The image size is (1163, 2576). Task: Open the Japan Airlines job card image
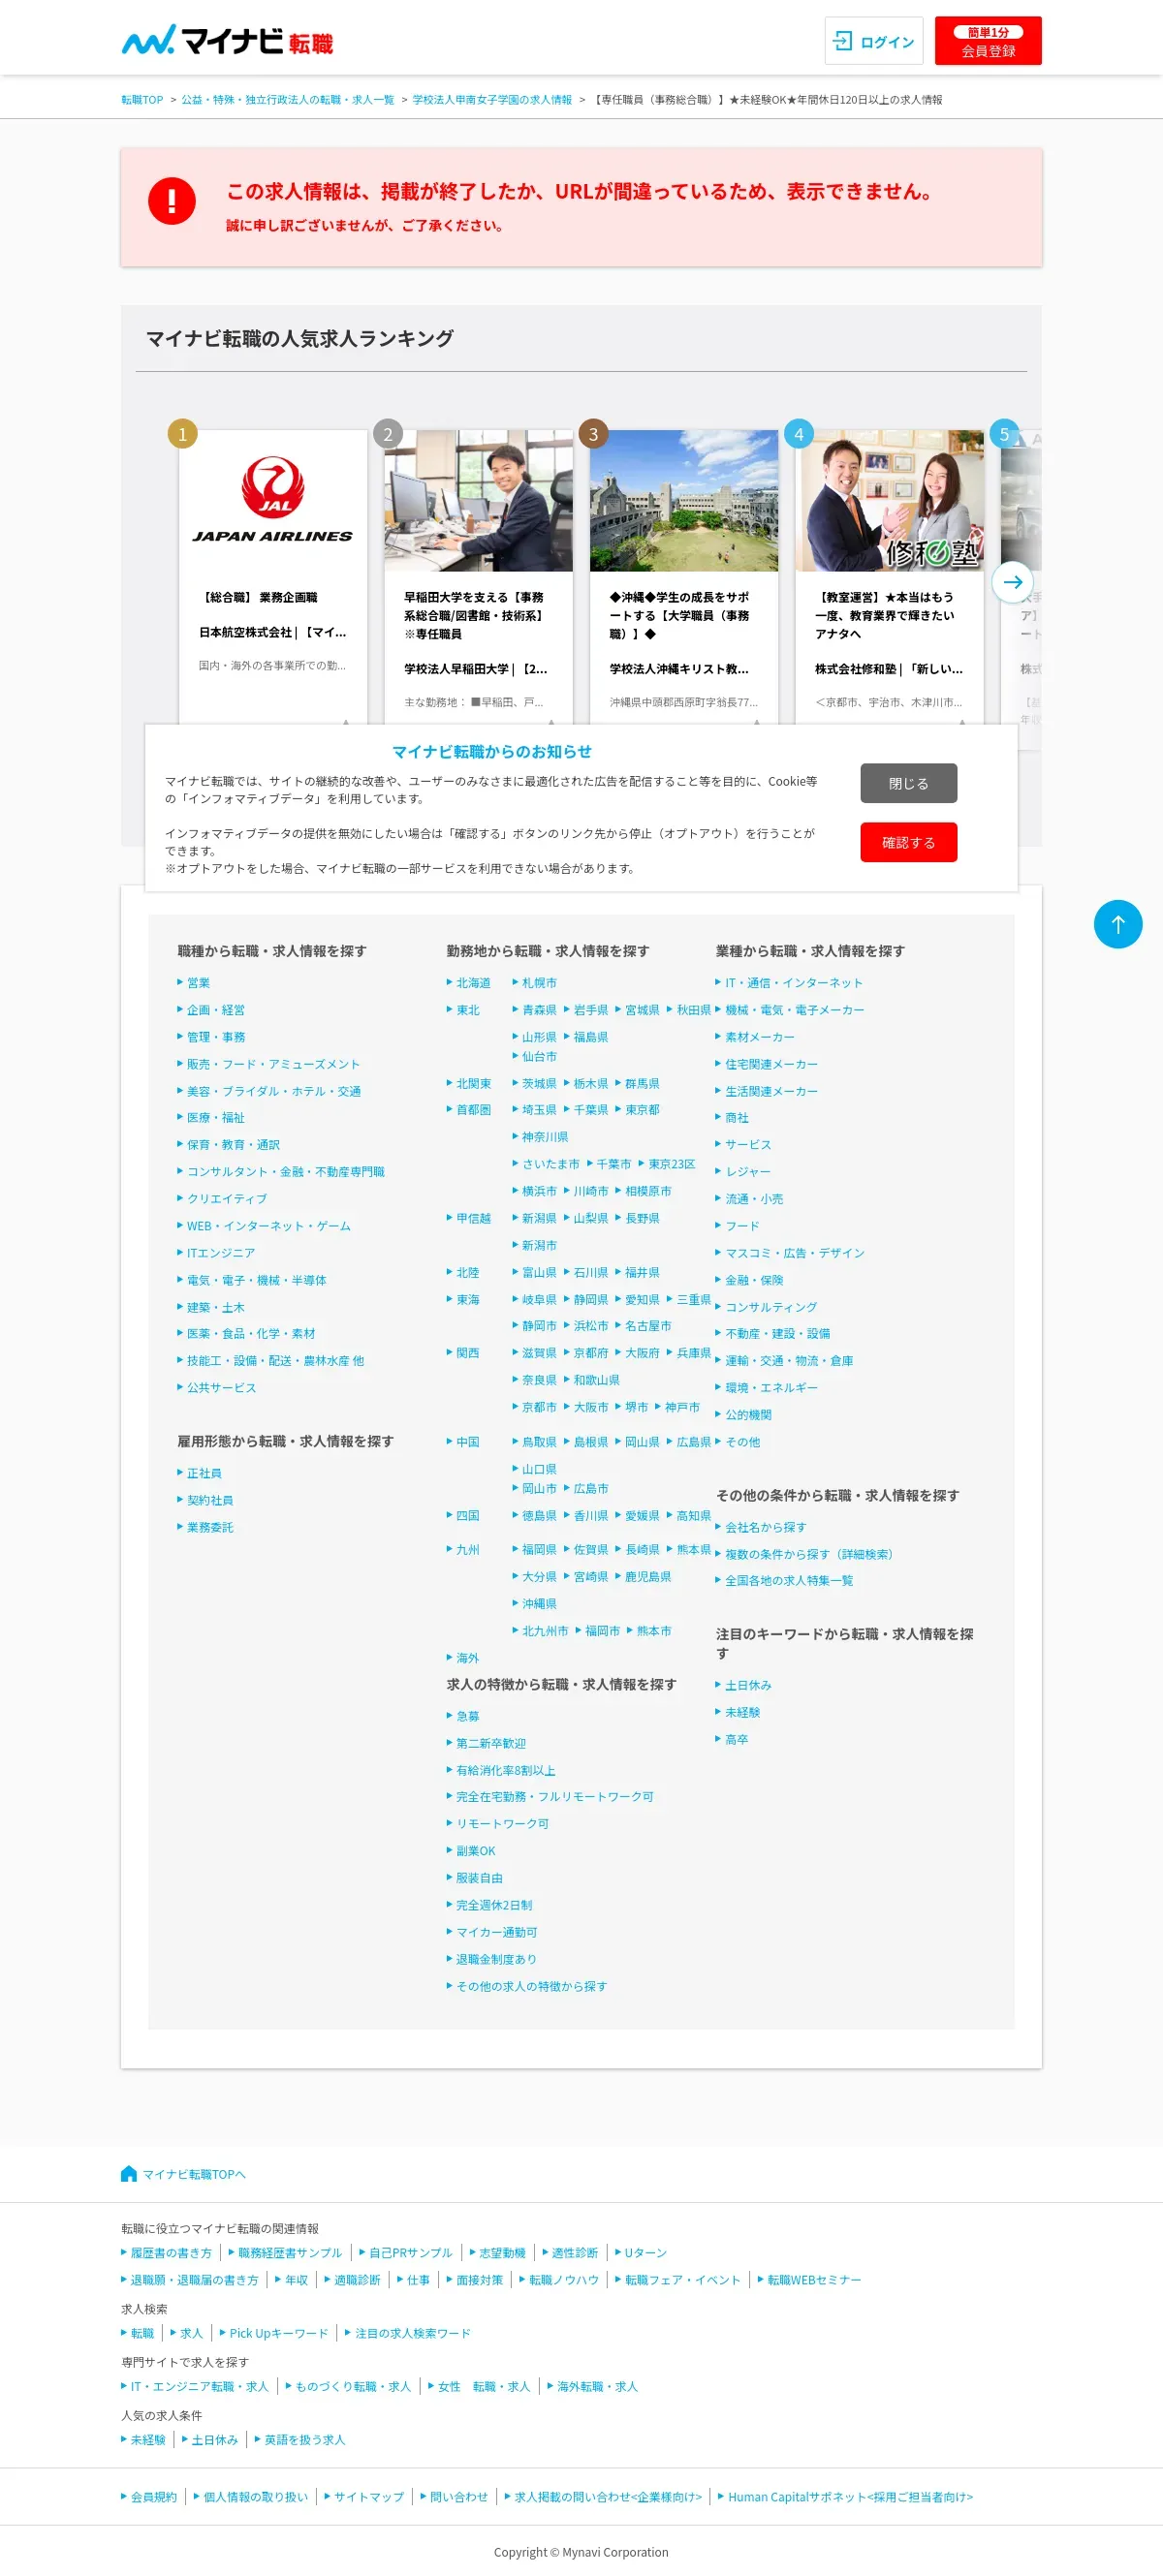click(x=273, y=501)
